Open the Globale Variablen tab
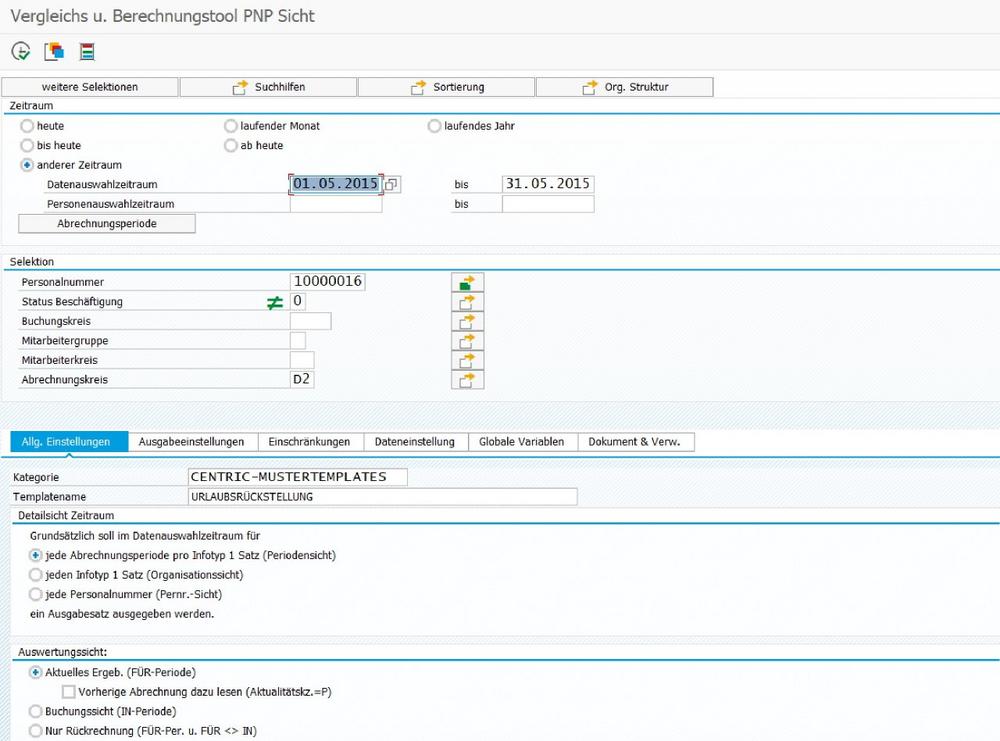The height and width of the screenshot is (741, 1000). pyautogui.click(x=521, y=442)
